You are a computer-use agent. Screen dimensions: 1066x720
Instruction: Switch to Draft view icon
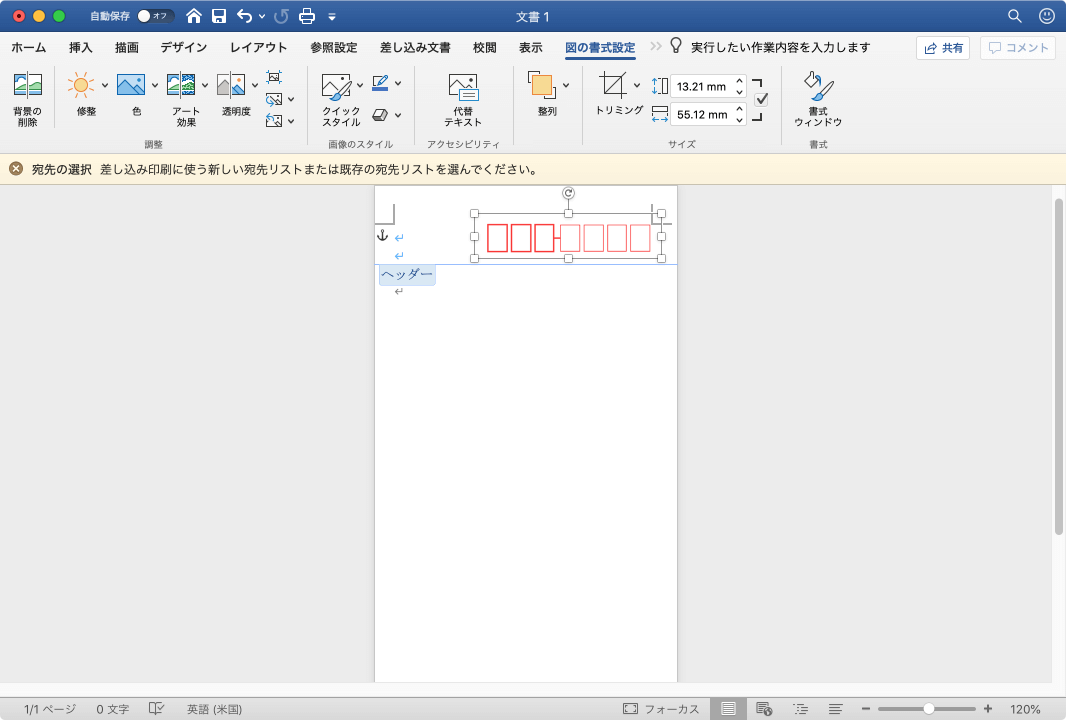836,708
